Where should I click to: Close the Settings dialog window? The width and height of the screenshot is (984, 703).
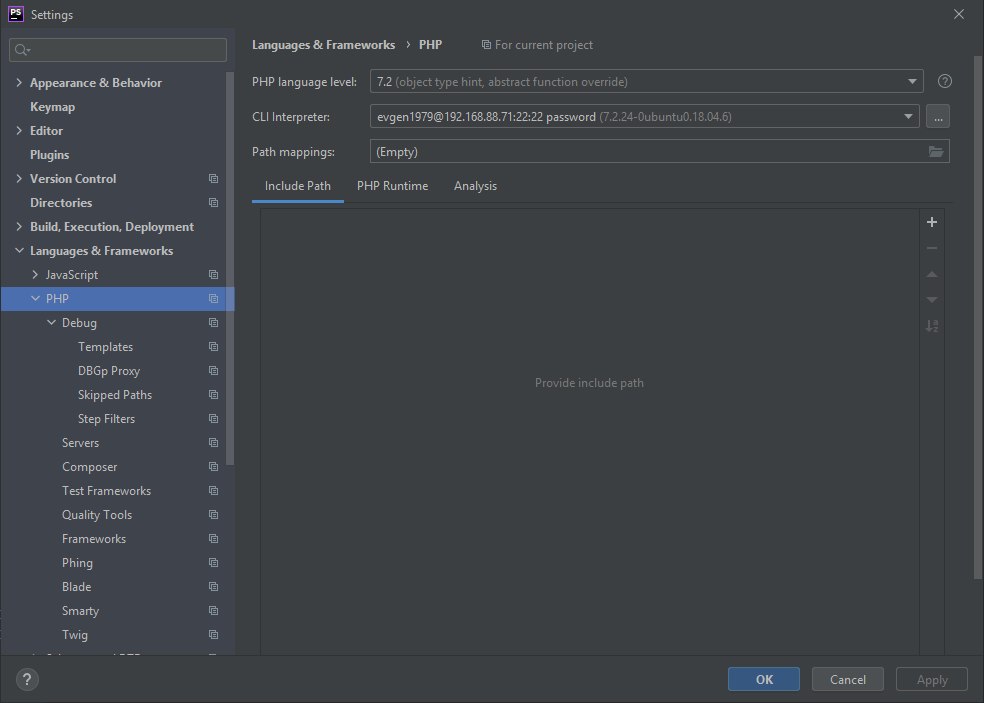click(959, 14)
